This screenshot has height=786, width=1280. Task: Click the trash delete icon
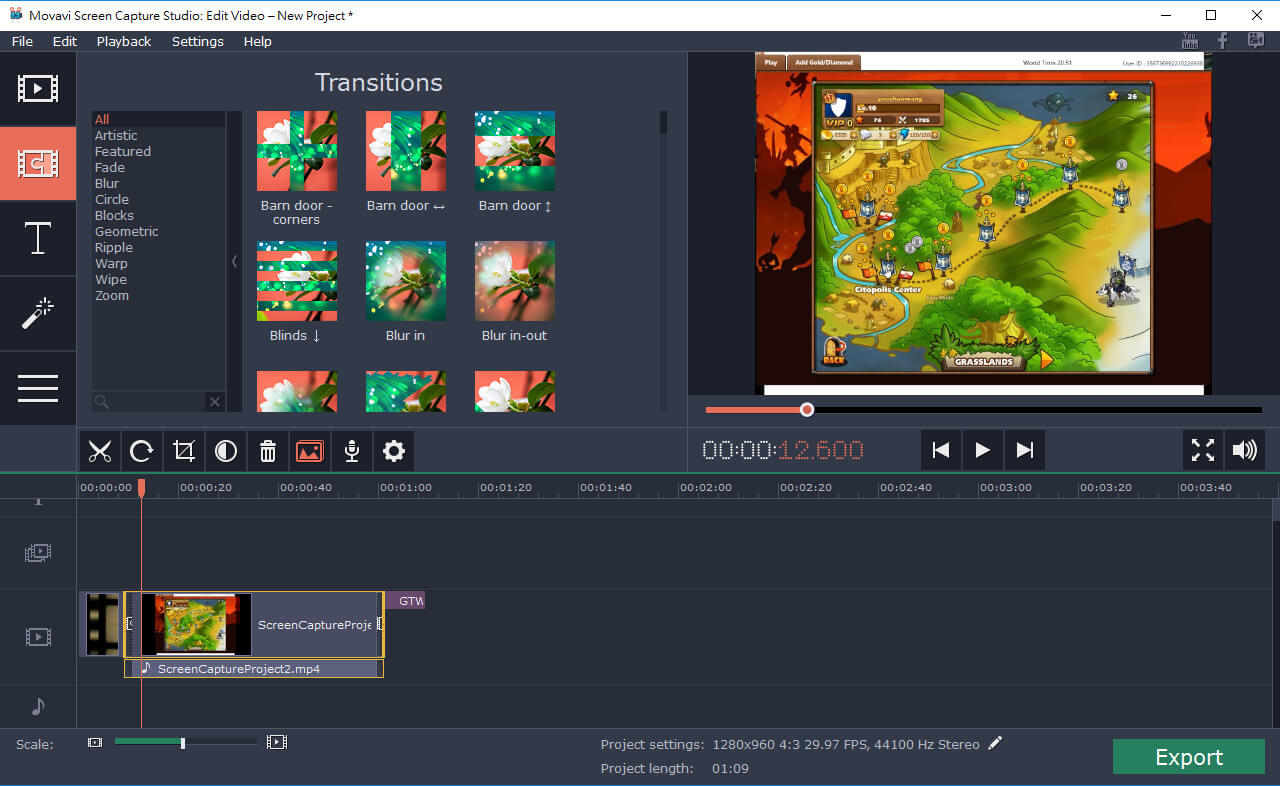pyautogui.click(x=268, y=451)
